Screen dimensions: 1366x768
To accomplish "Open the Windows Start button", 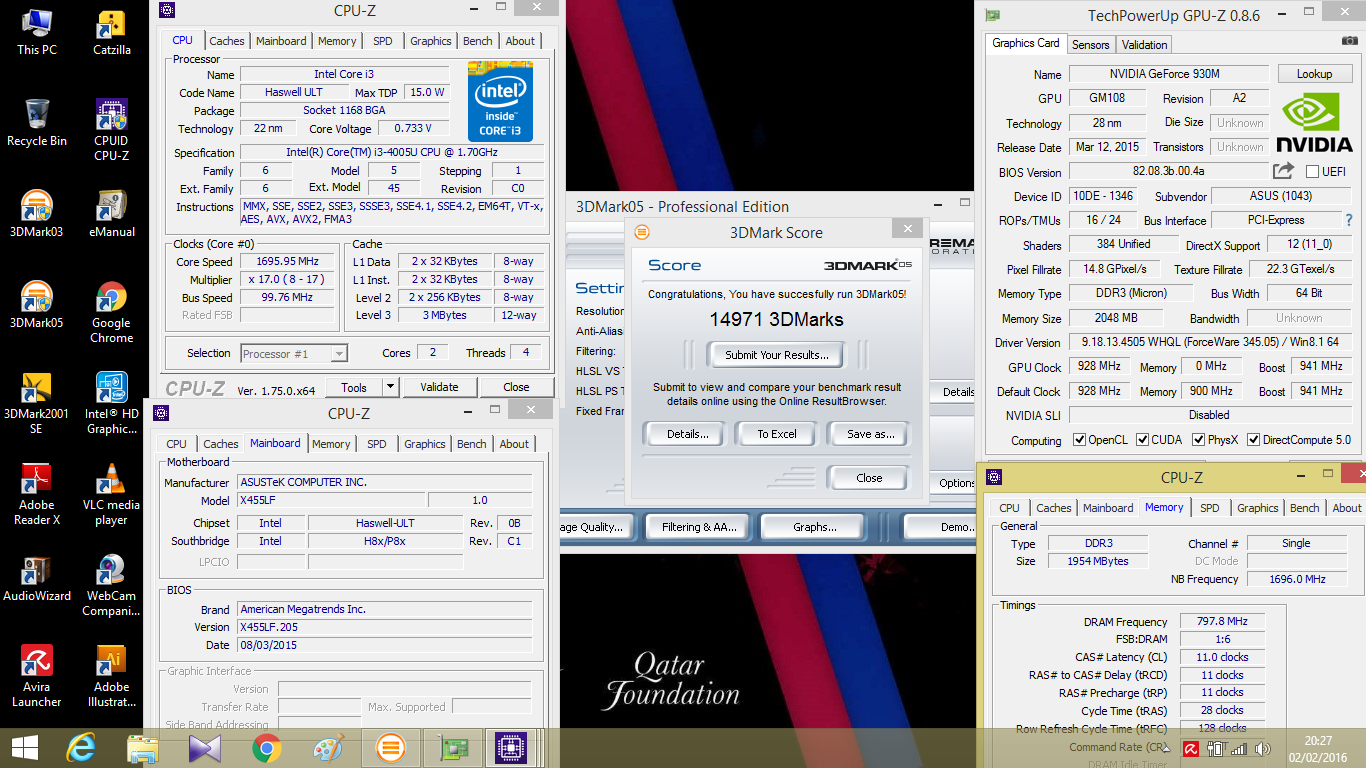I will [25, 747].
